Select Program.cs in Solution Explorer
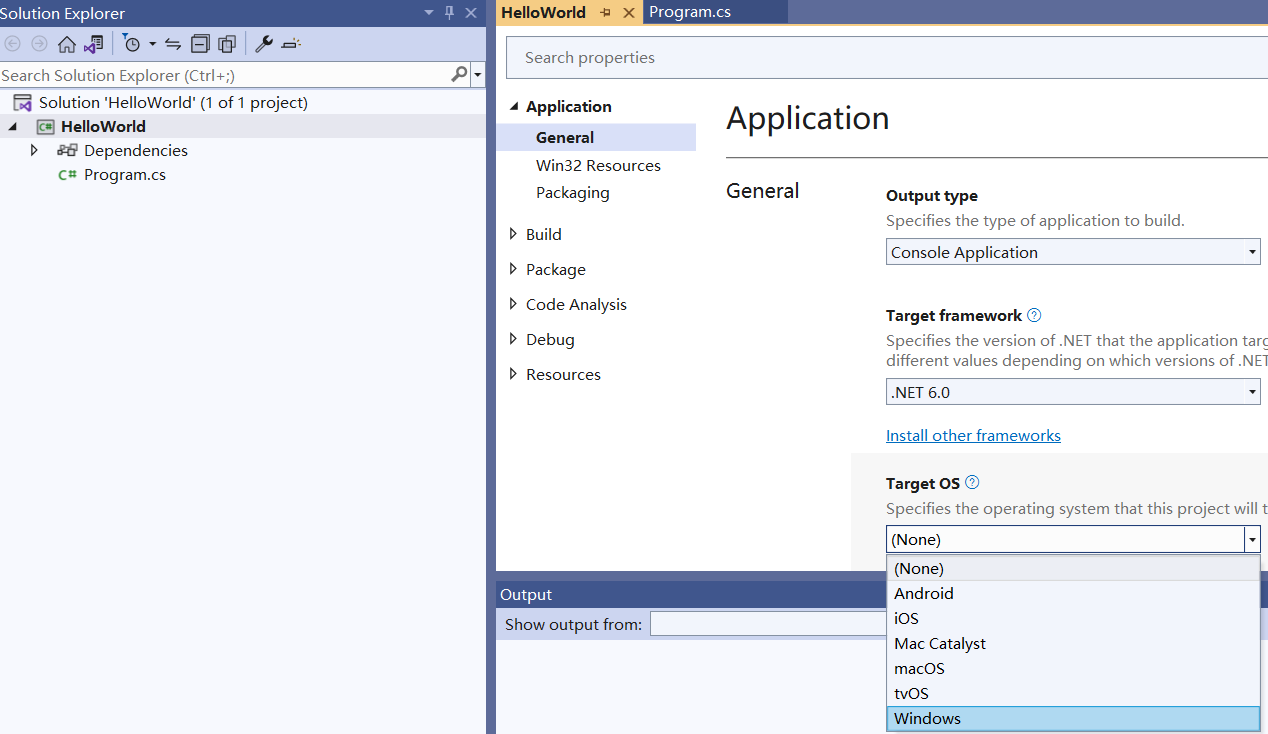This screenshot has height=734, width=1268. 125,174
